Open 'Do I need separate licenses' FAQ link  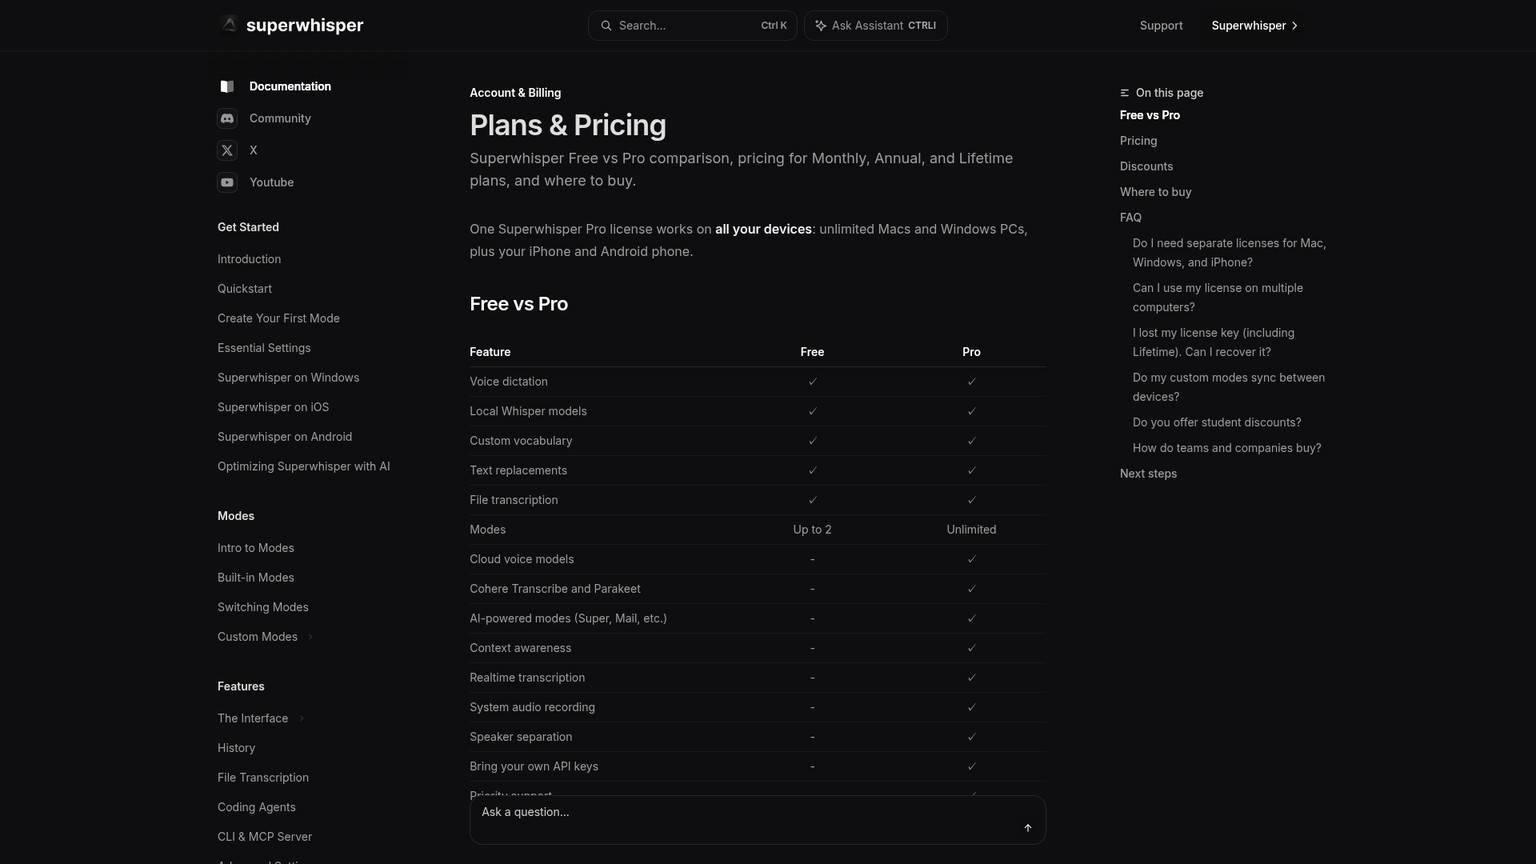tap(1229, 253)
